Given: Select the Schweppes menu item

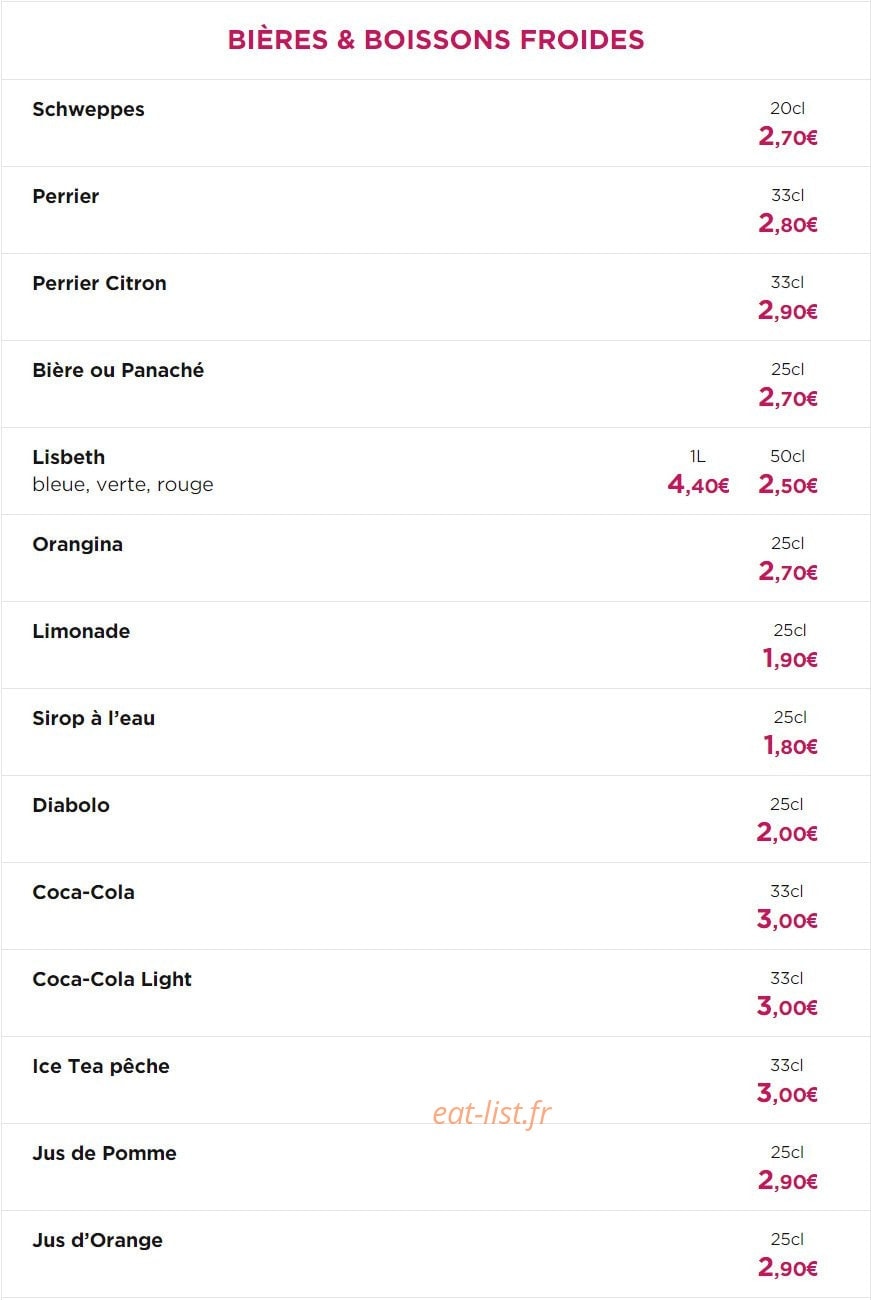Looking at the screenshot, I should coord(89,110).
